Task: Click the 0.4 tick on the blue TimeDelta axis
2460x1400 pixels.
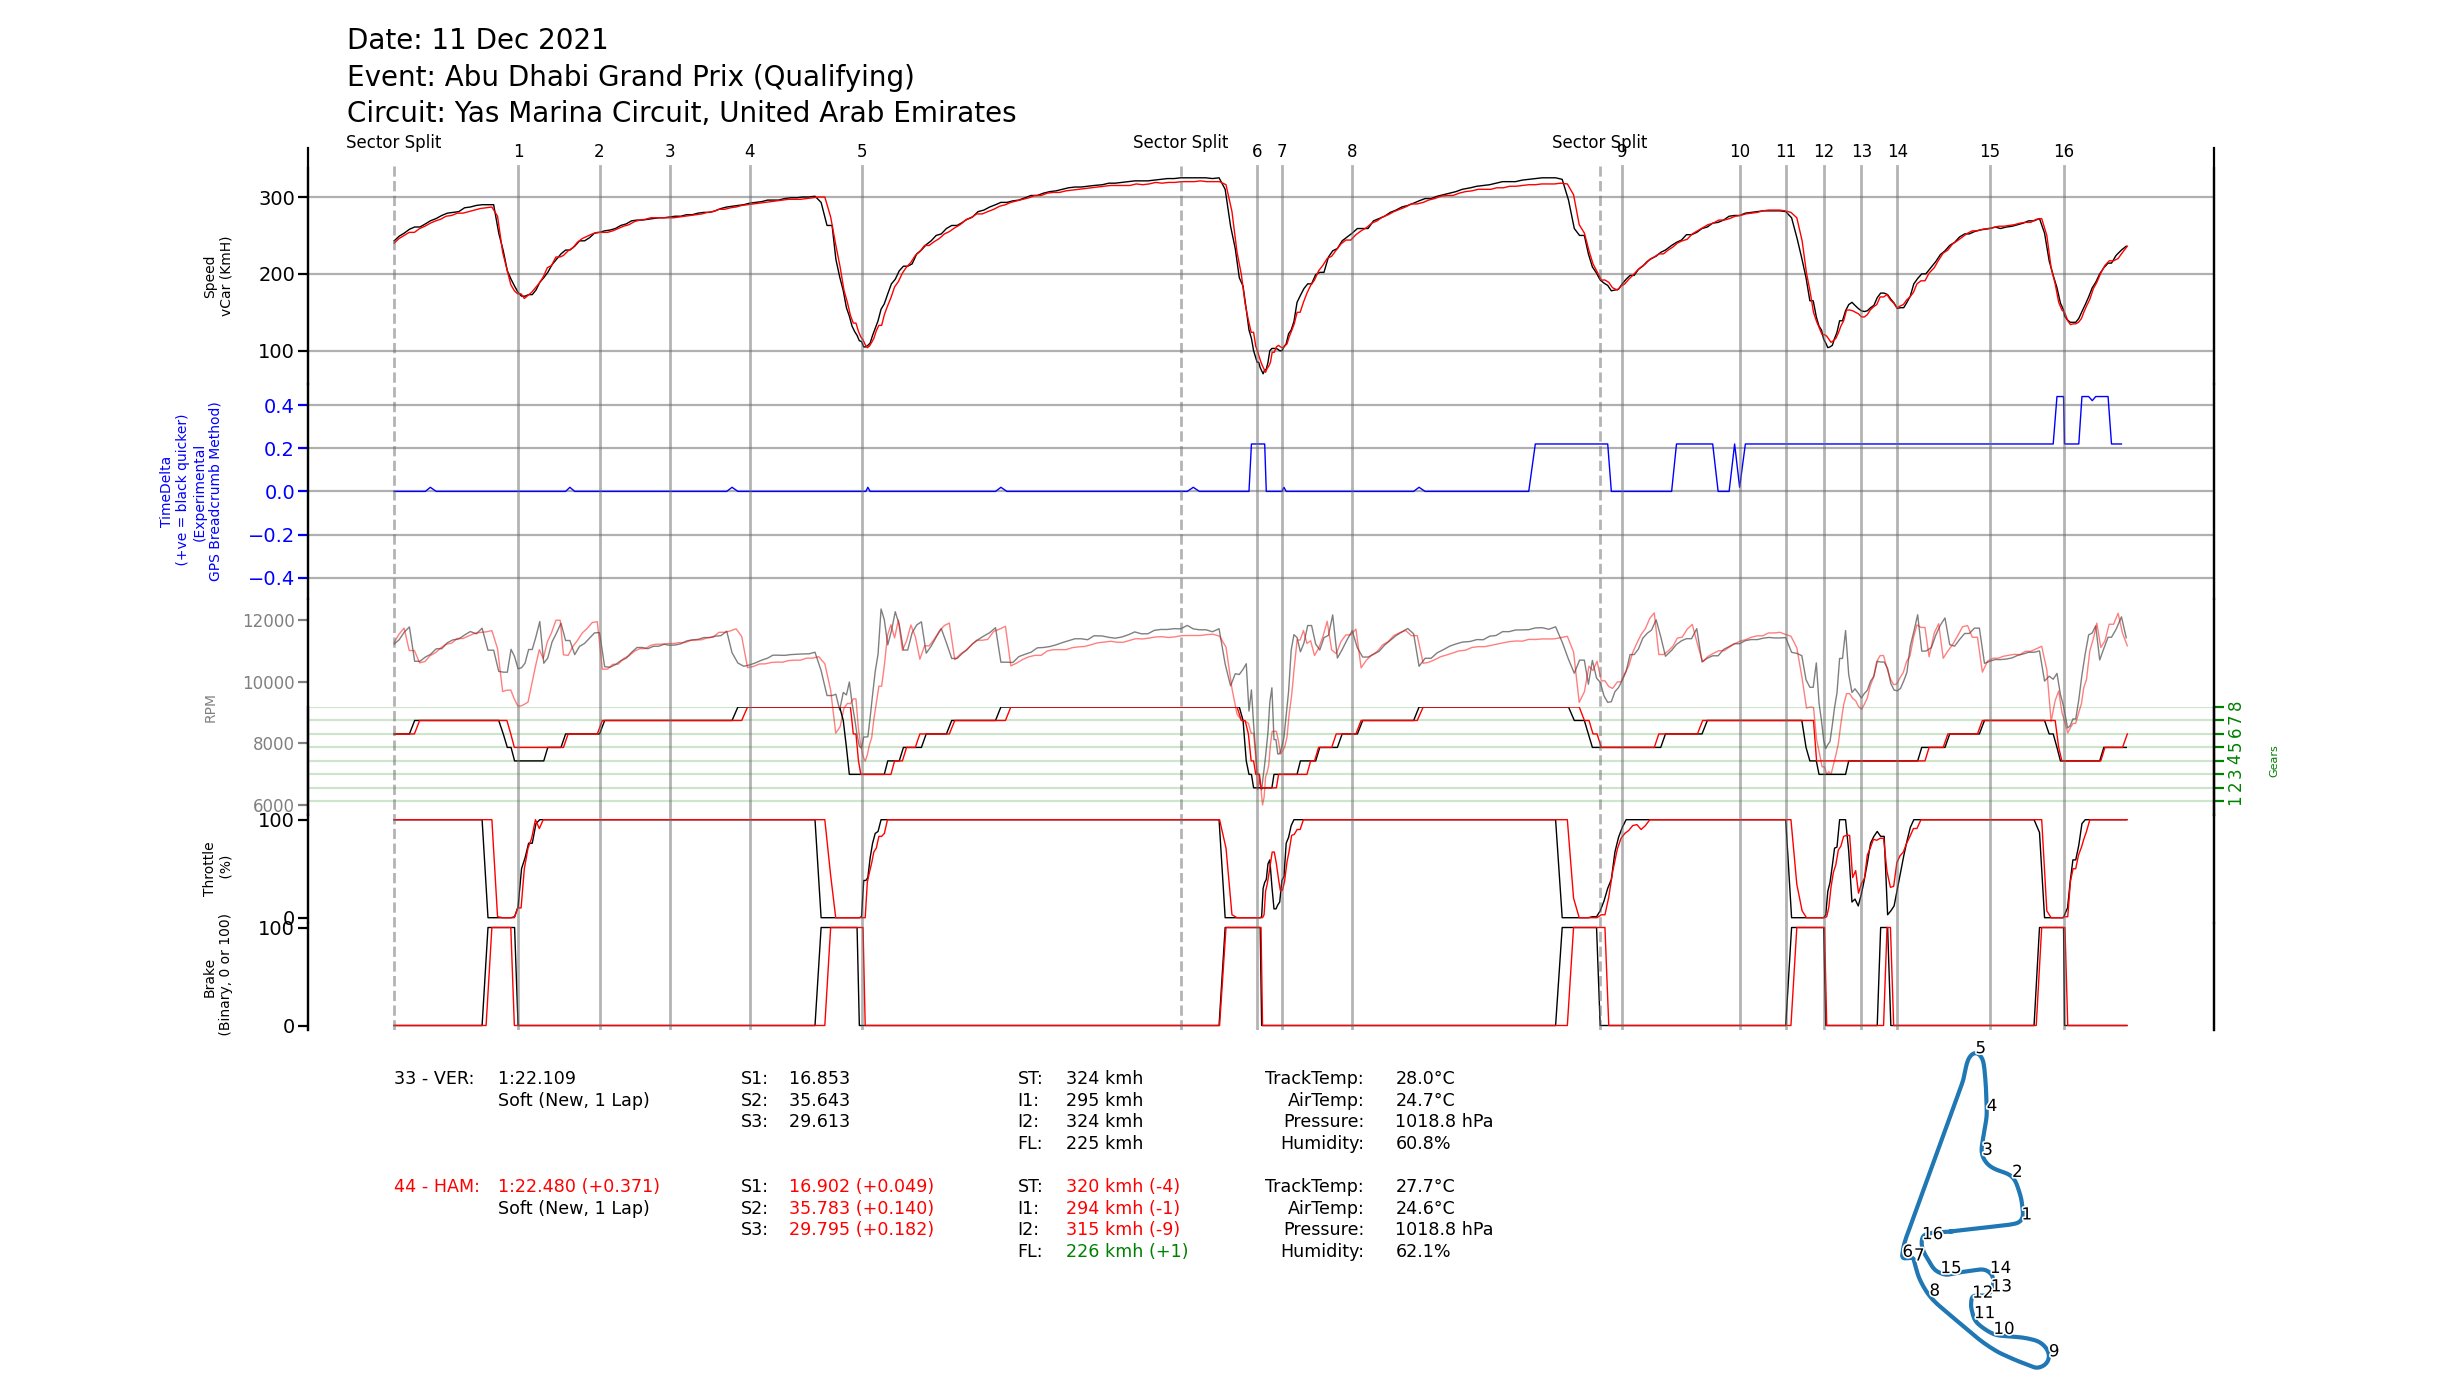Action: pyautogui.click(x=278, y=406)
